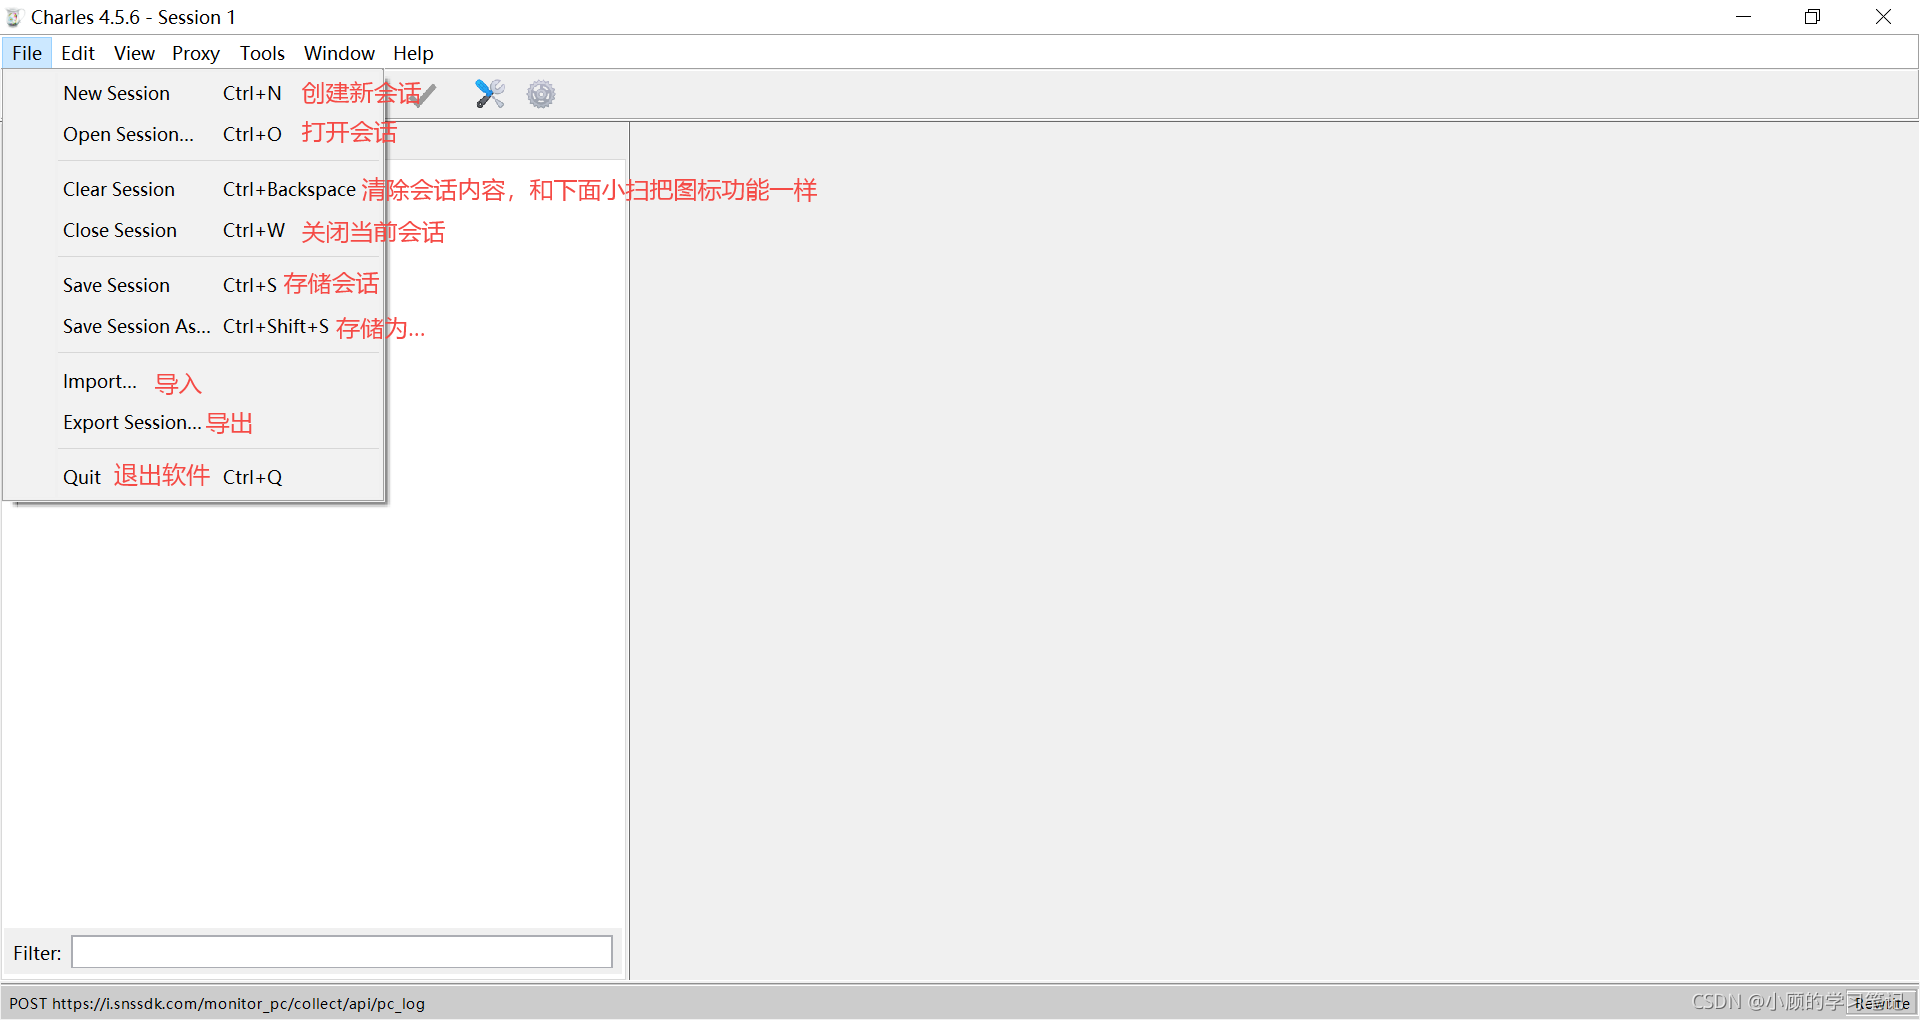The image size is (1920, 1020).
Task: Open the View menu
Action: tap(134, 53)
